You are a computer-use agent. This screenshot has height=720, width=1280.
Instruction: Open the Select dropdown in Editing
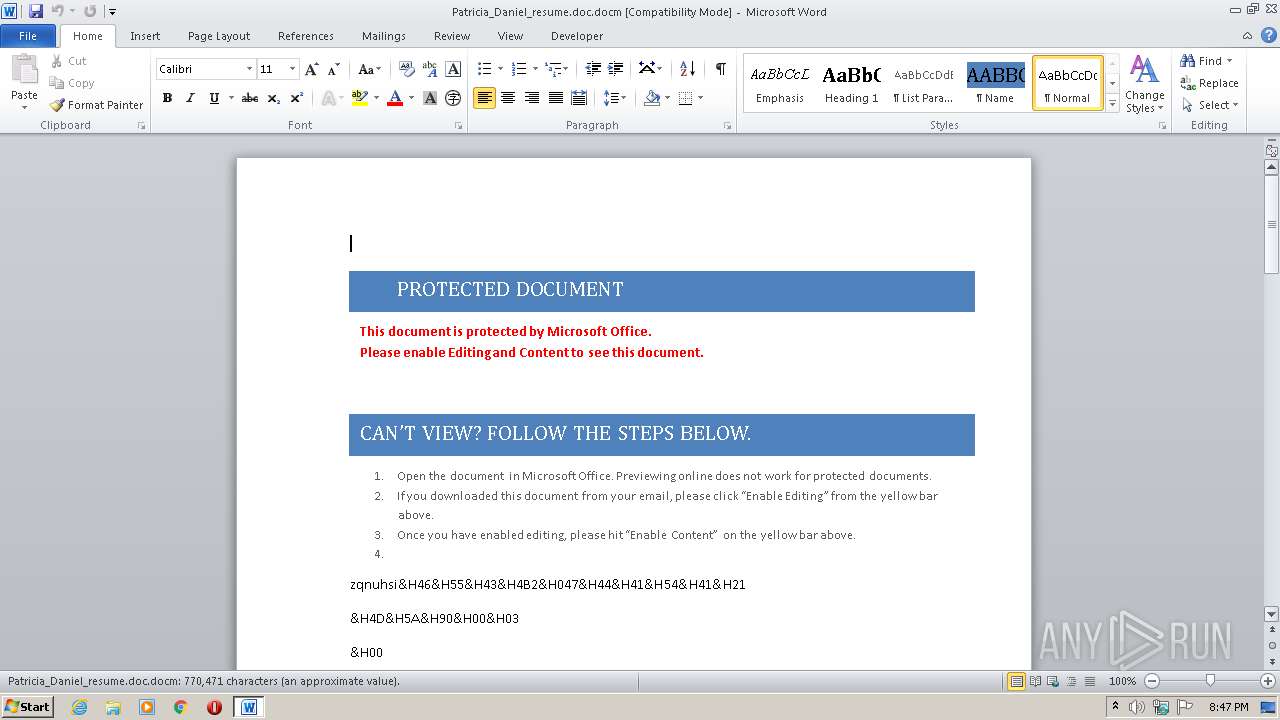[x=1210, y=105]
